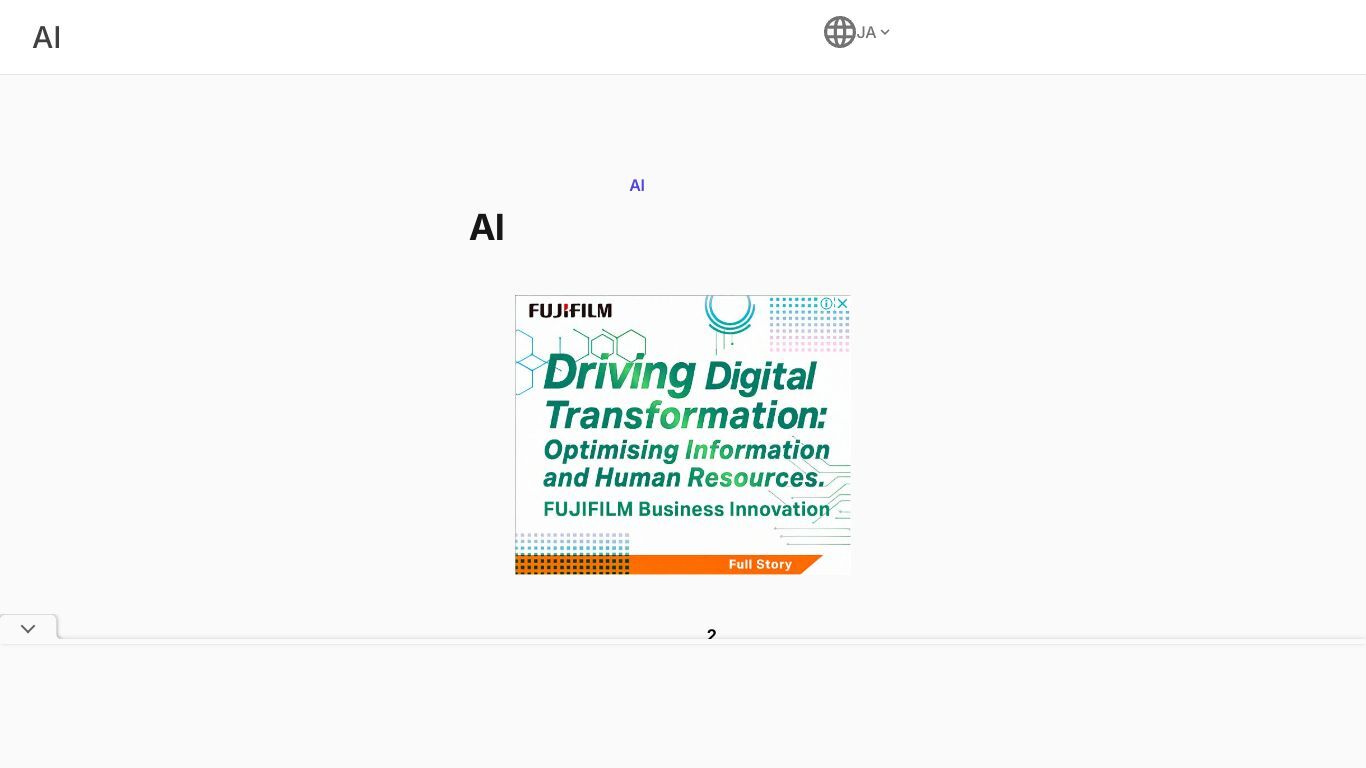Click the bold AI page heading
The height and width of the screenshot is (768, 1366).
[487, 227]
